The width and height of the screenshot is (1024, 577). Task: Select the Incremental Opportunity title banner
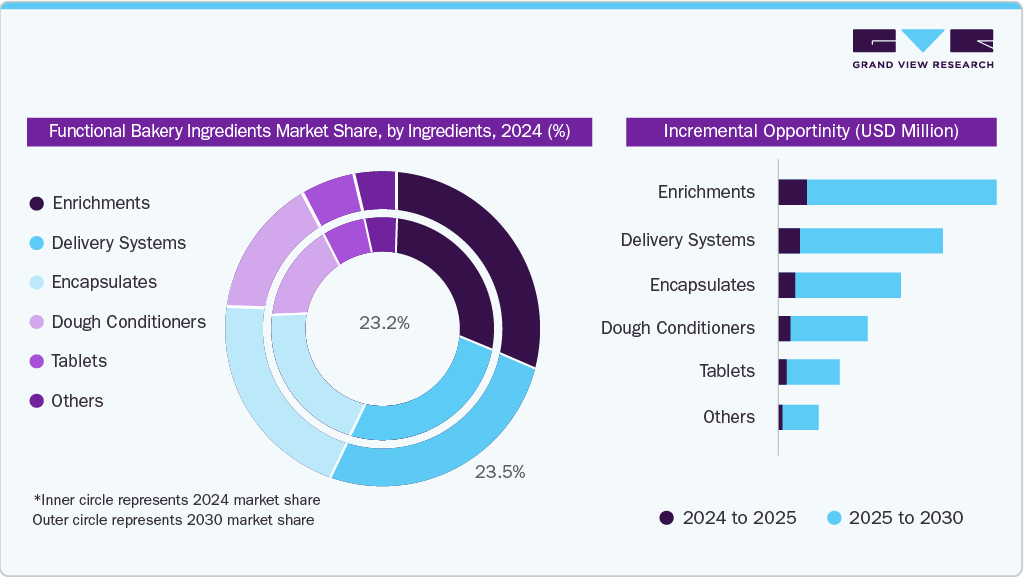click(811, 131)
